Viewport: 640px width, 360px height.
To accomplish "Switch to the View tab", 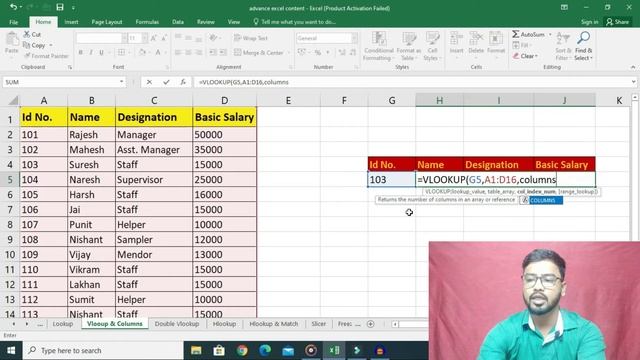I will click(x=233, y=22).
